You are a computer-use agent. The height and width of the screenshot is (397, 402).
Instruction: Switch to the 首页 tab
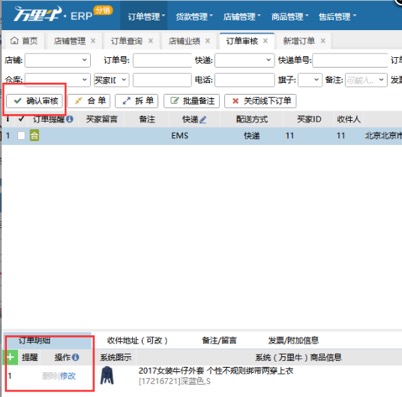point(24,41)
